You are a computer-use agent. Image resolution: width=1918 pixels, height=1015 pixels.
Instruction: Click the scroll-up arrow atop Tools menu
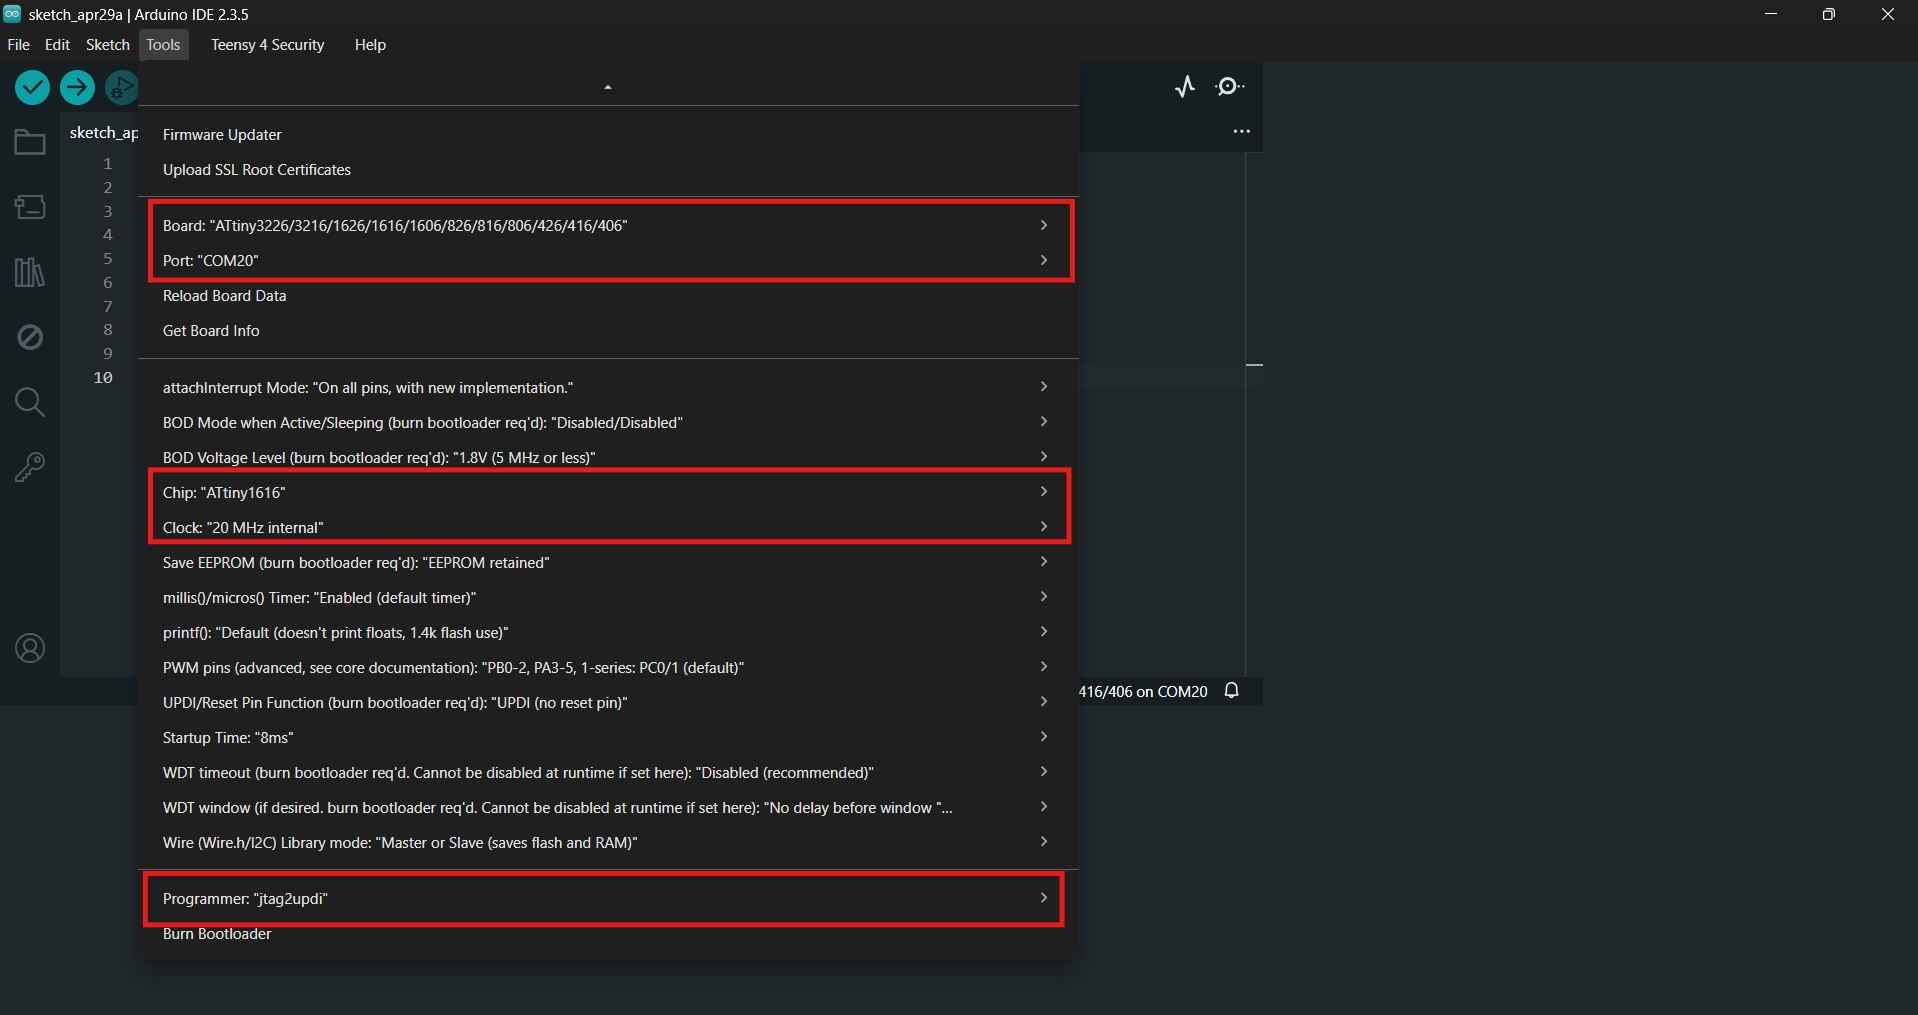(x=608, y=87)
